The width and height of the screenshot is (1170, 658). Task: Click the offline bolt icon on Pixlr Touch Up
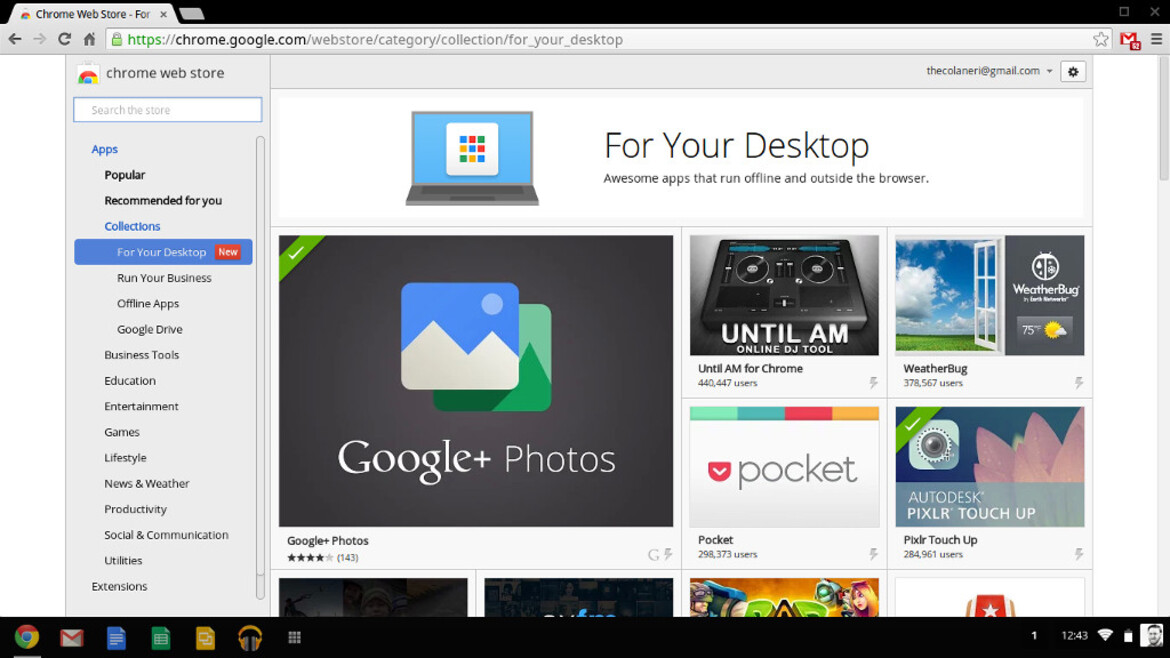click(1079, 554)
